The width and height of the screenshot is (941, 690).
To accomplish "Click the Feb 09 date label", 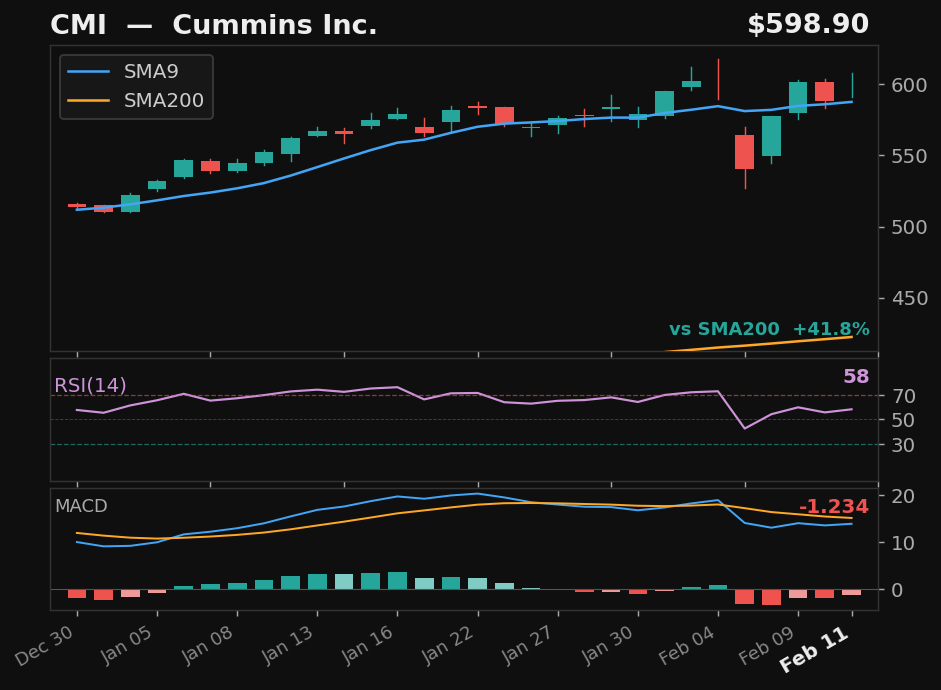I will click(x=768, y=645).
